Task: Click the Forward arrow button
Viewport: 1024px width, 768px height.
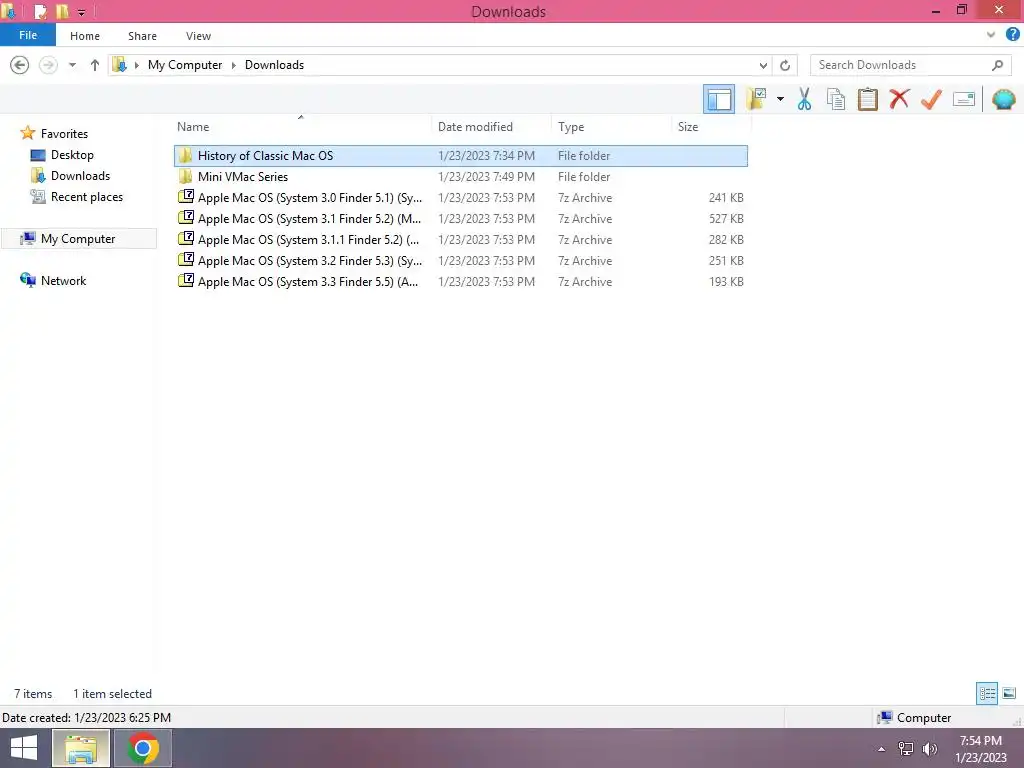Action: tap(48, 65)
